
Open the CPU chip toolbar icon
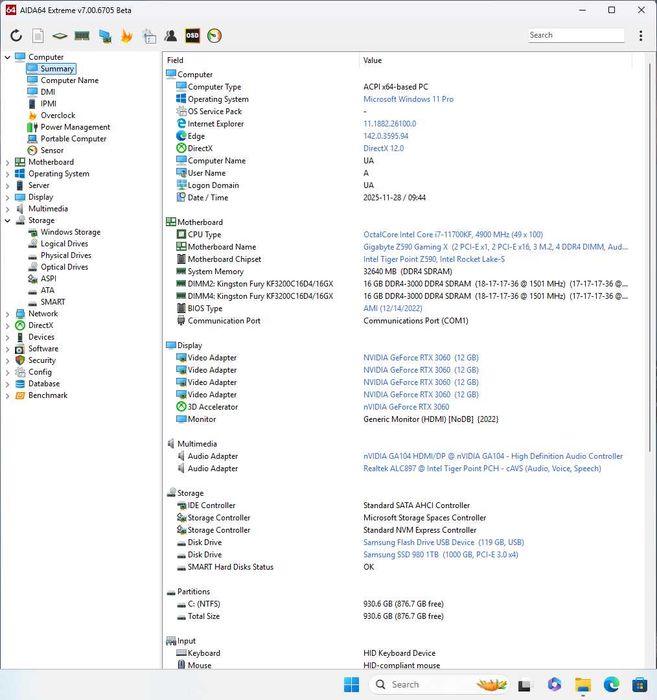(x=59, y=36)
